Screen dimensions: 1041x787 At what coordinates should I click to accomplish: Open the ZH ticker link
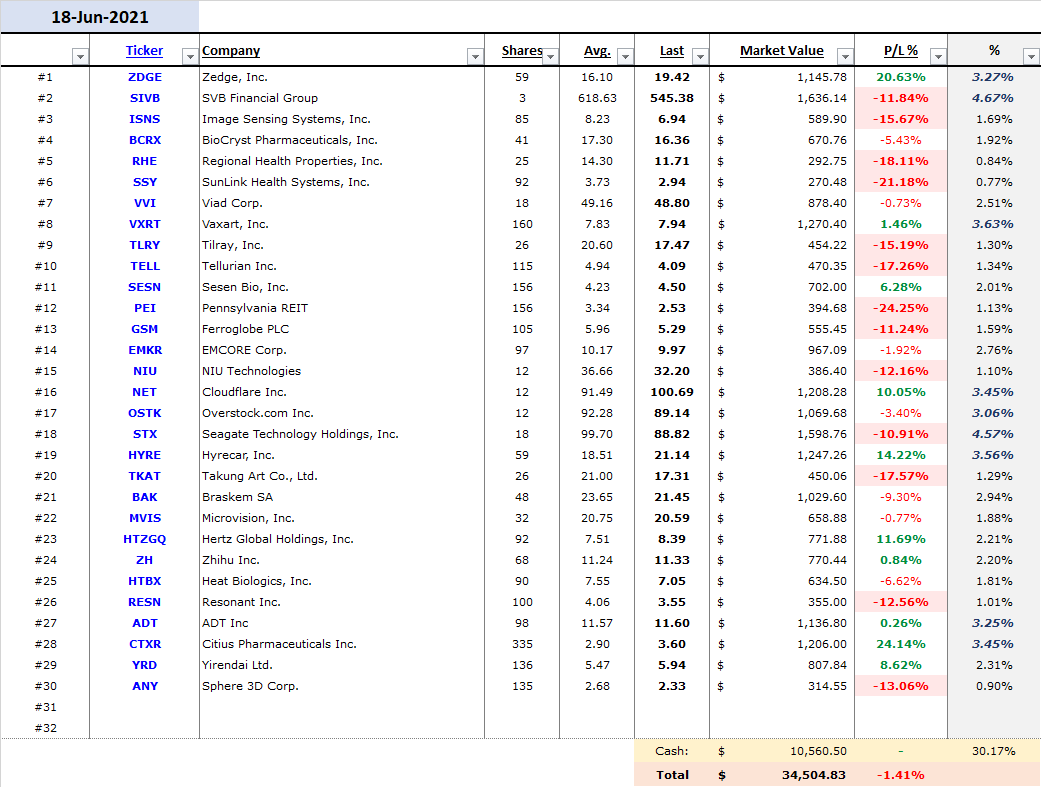(x=145, y=561)
